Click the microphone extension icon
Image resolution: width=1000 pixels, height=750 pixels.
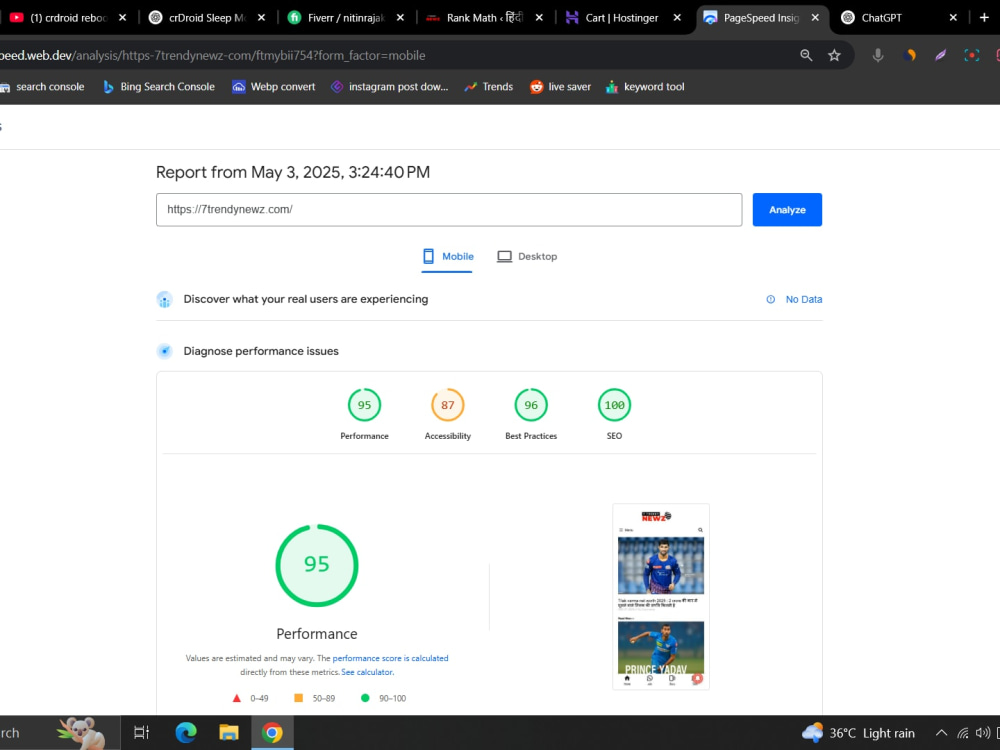[x=878, y=55]
